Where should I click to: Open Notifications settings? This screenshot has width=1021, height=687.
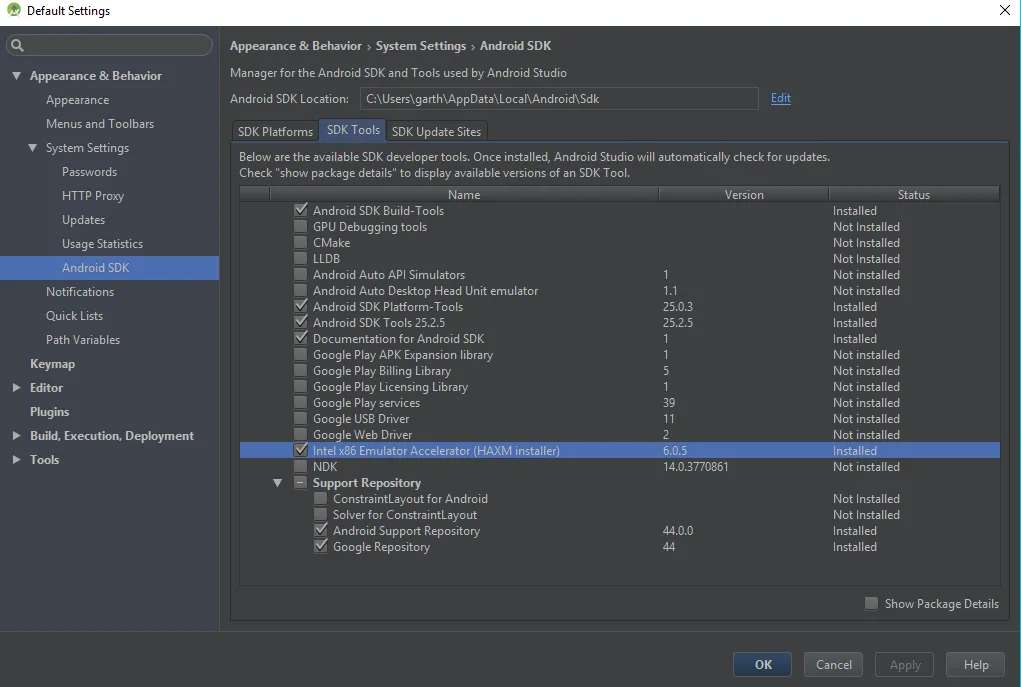click(x=79, y=292)
